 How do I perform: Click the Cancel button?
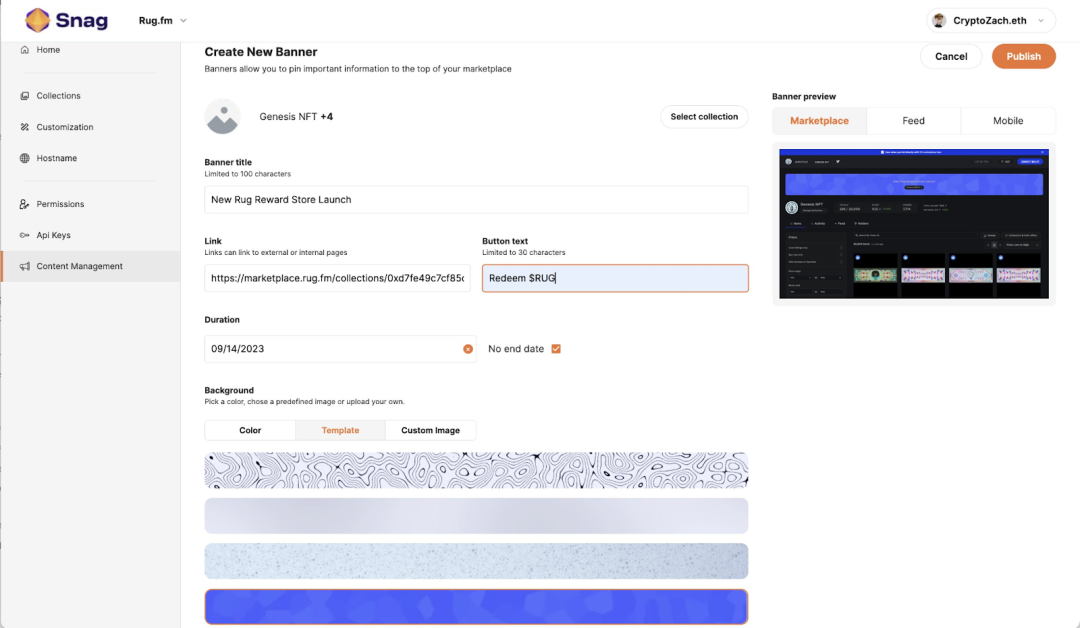951,56
